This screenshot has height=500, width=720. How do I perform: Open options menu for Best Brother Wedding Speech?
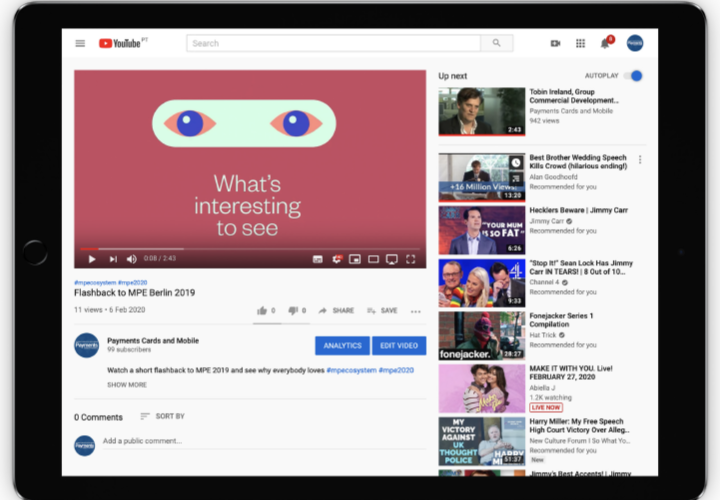640,160
